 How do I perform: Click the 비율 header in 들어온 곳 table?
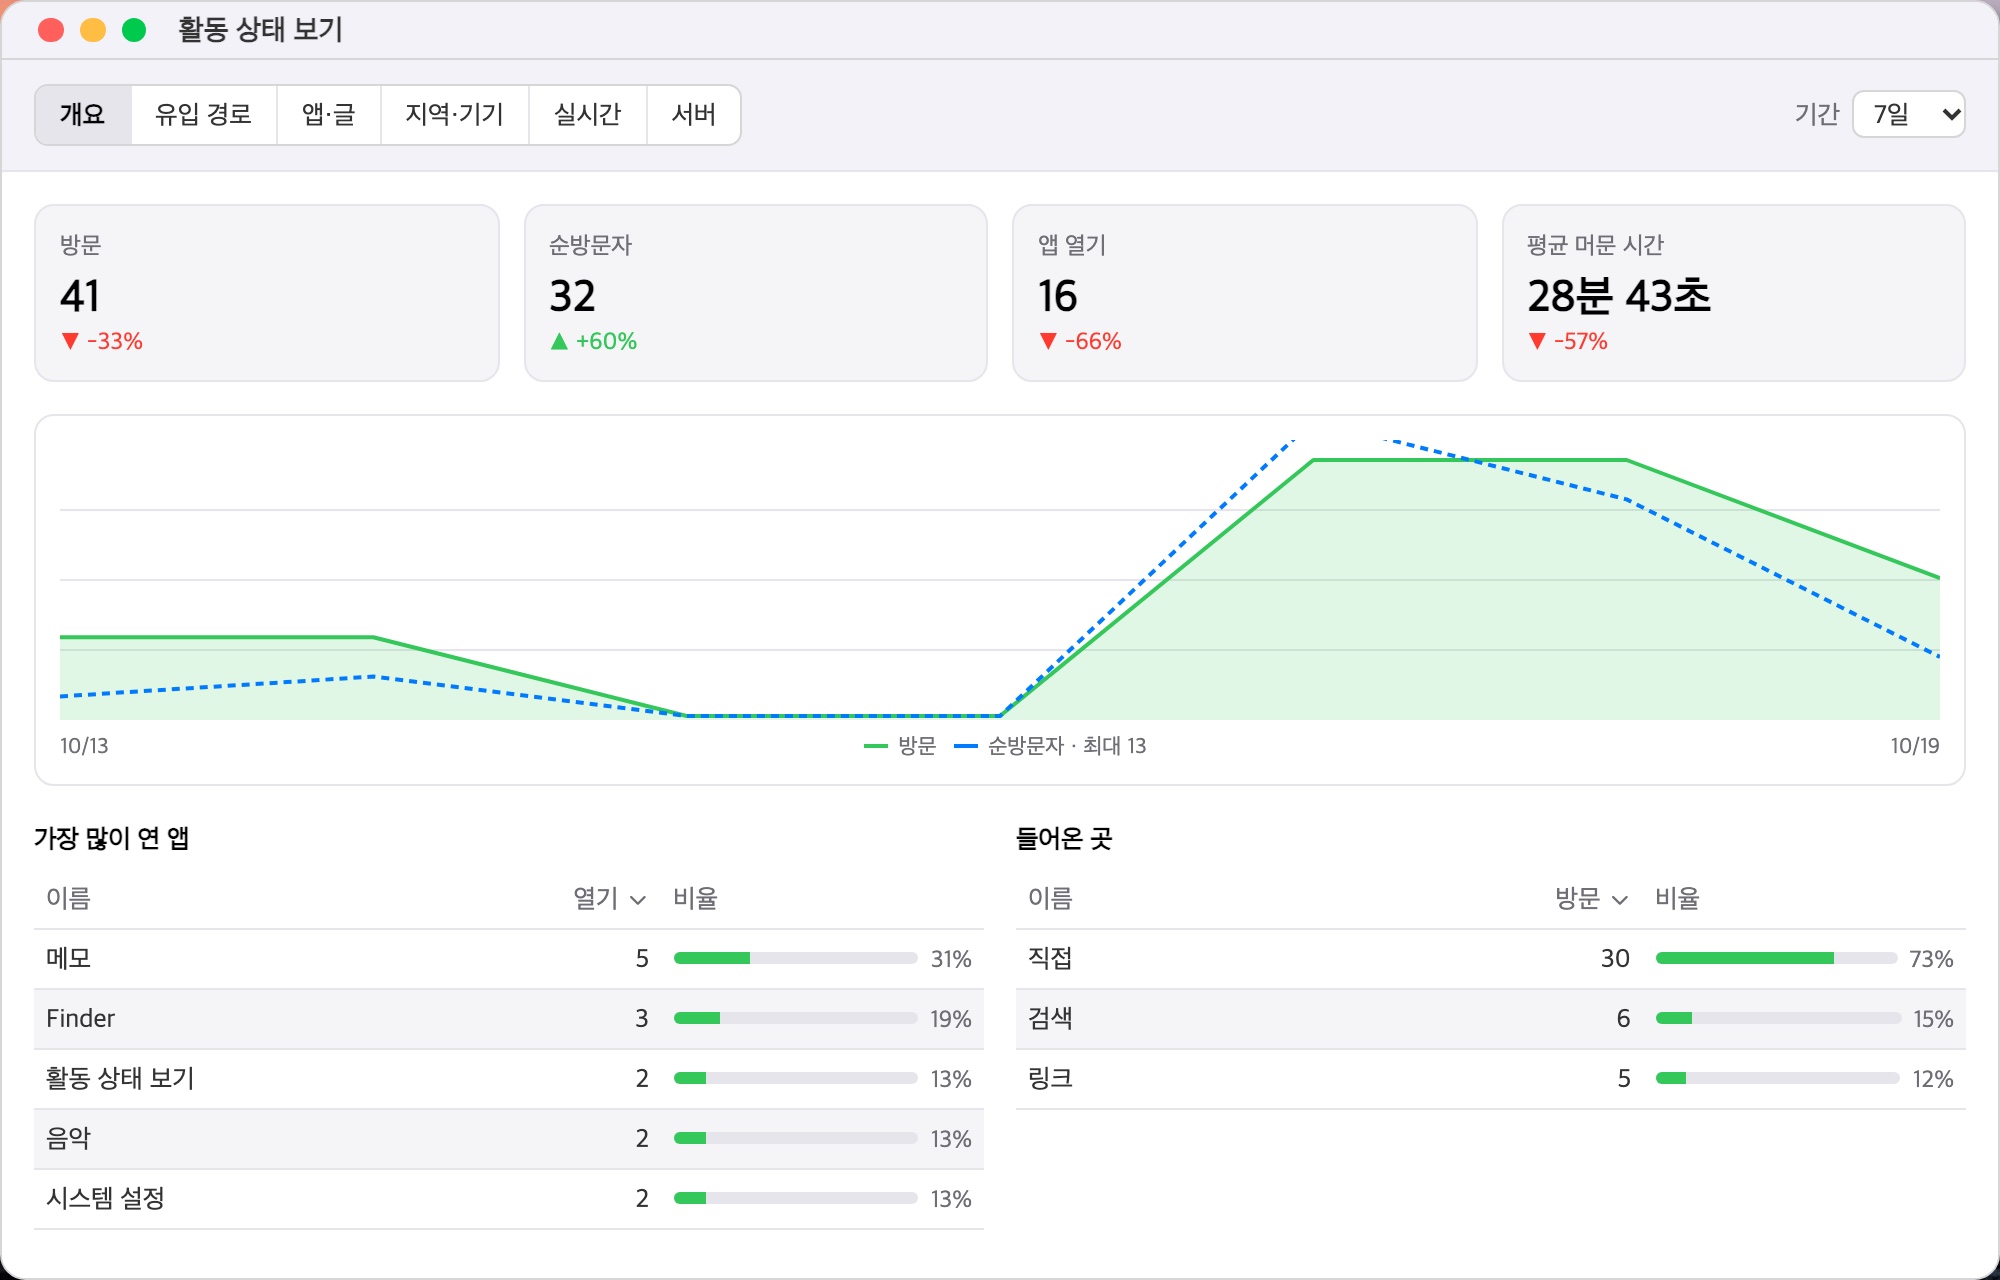point(1678,898)
